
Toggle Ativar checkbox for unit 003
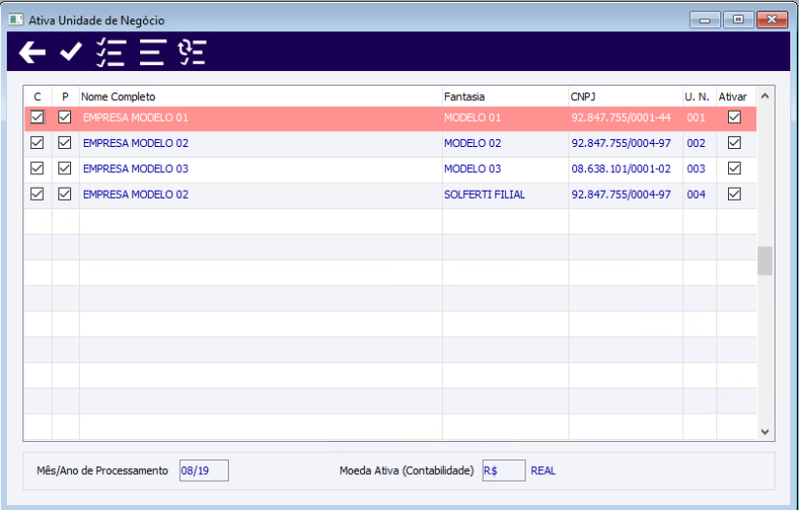pyautogui.click(x=734, y=168)
